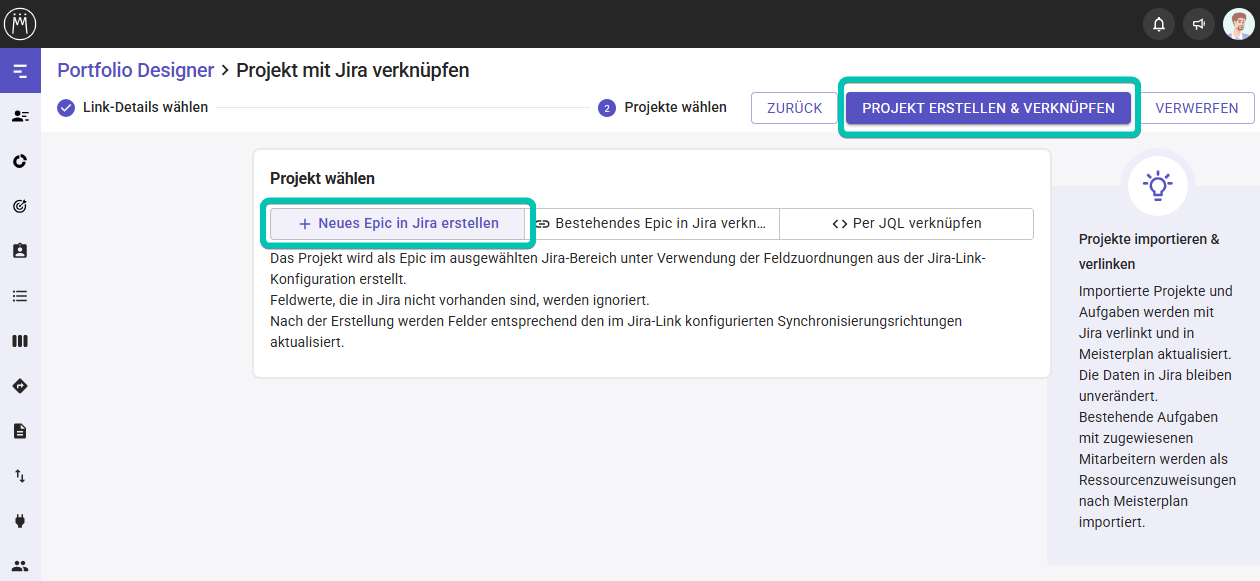Open the user avatar menu

(1239, 24)
